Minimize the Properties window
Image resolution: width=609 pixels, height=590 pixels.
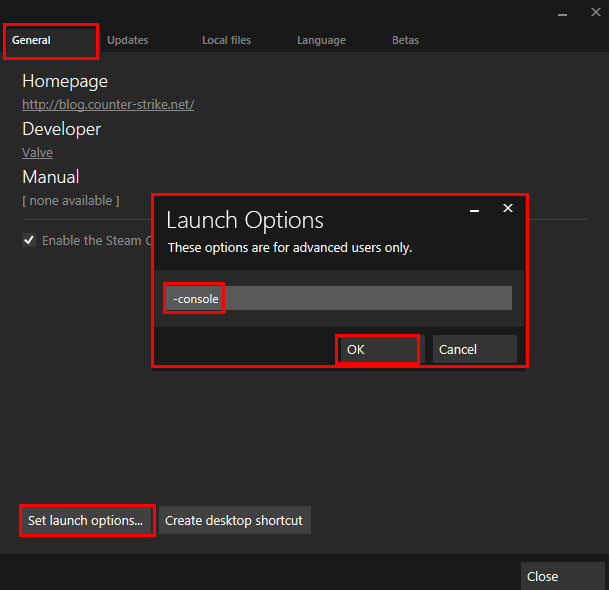point(562,14)
